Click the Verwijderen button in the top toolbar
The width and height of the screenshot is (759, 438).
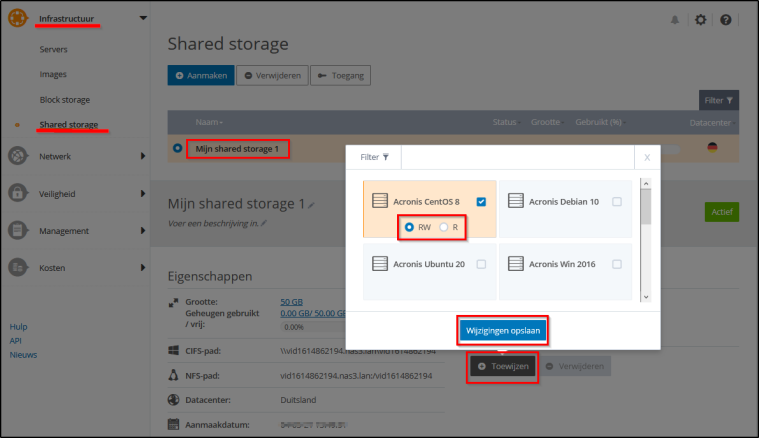point(273,76)
